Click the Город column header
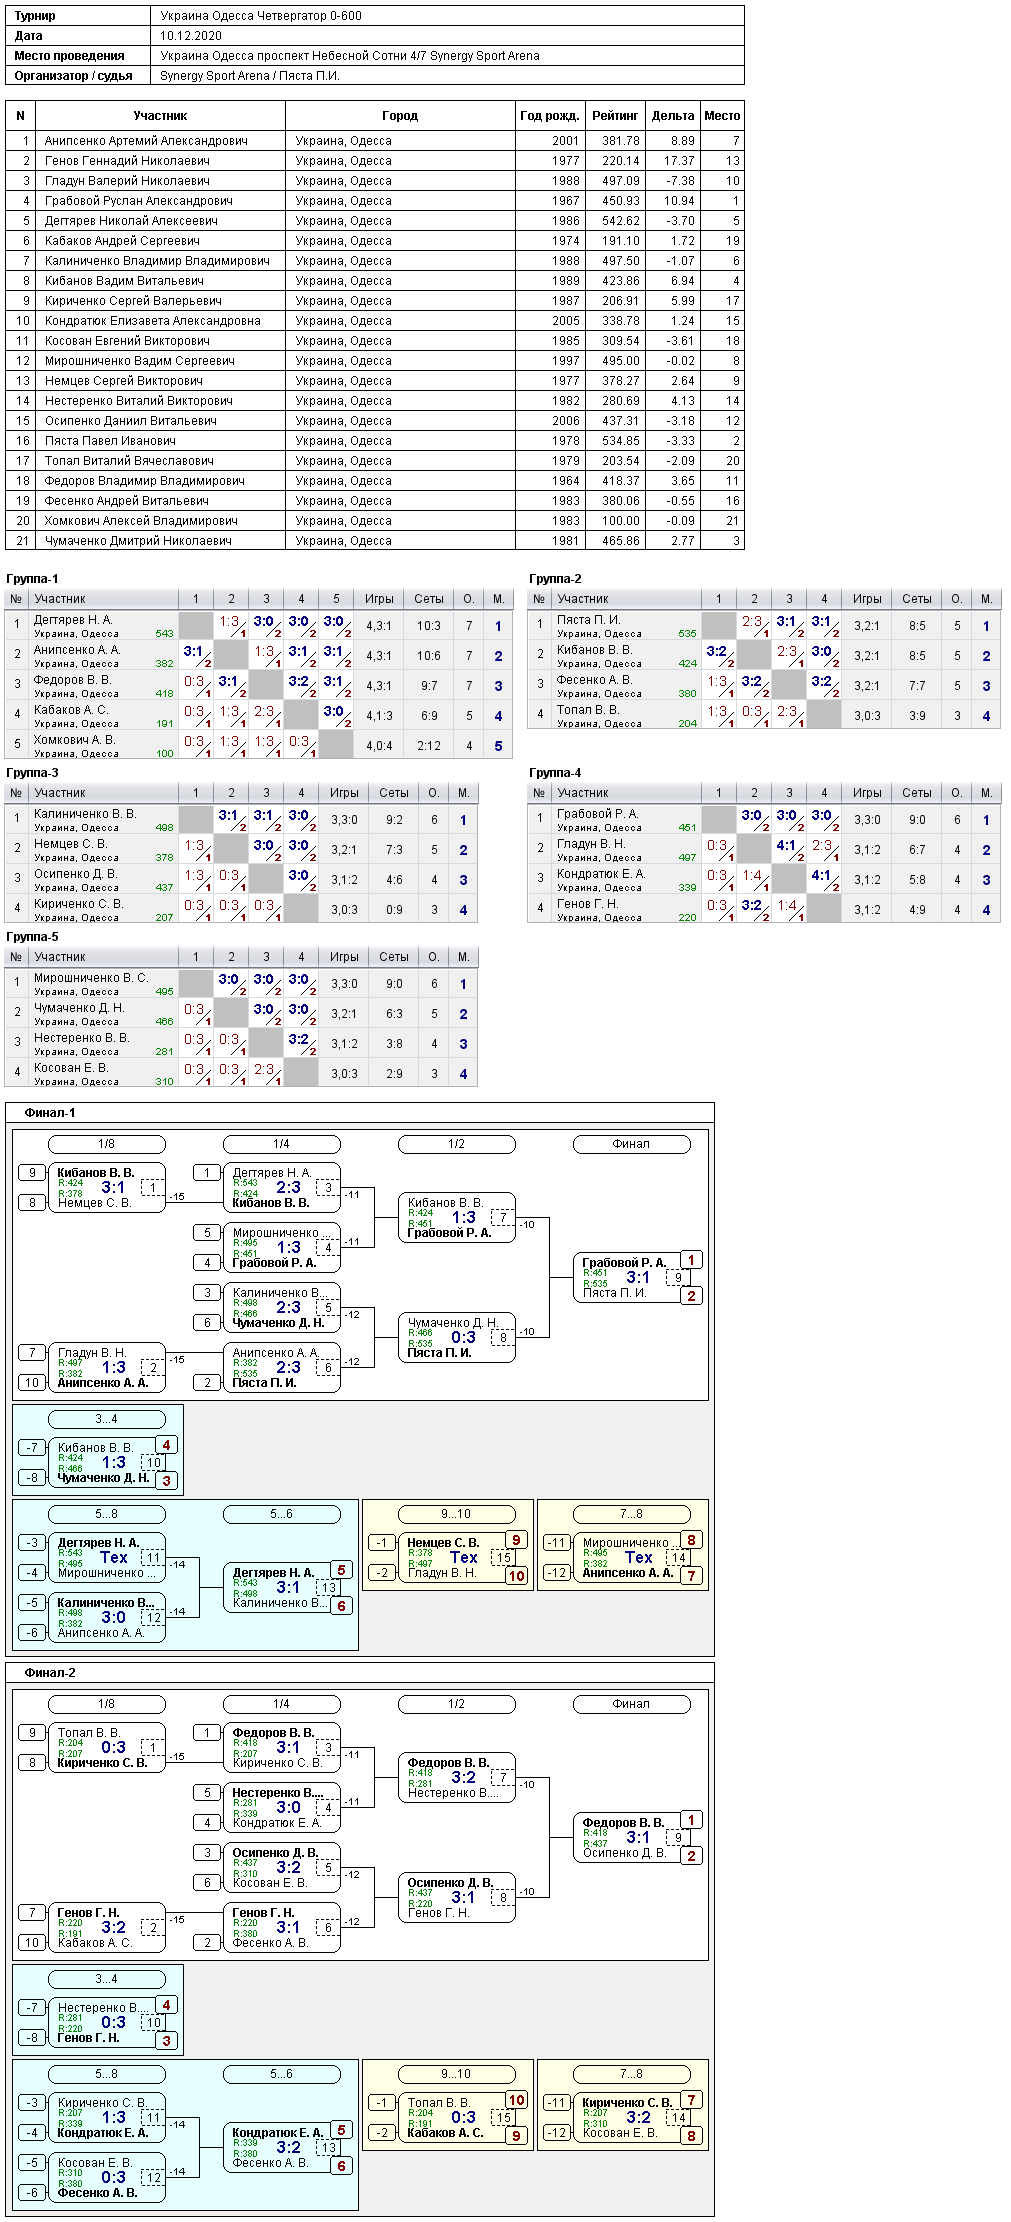This screenshot has width=1011, height=2222. [x=400, y=116]
